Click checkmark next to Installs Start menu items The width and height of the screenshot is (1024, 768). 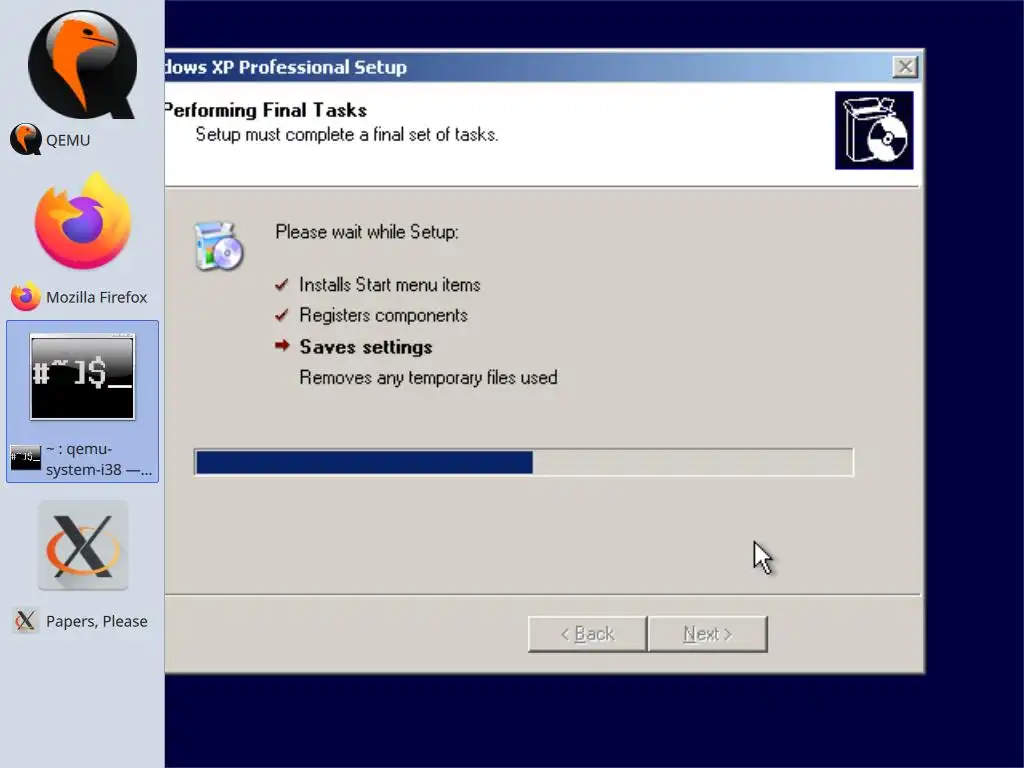coord(281,285)
